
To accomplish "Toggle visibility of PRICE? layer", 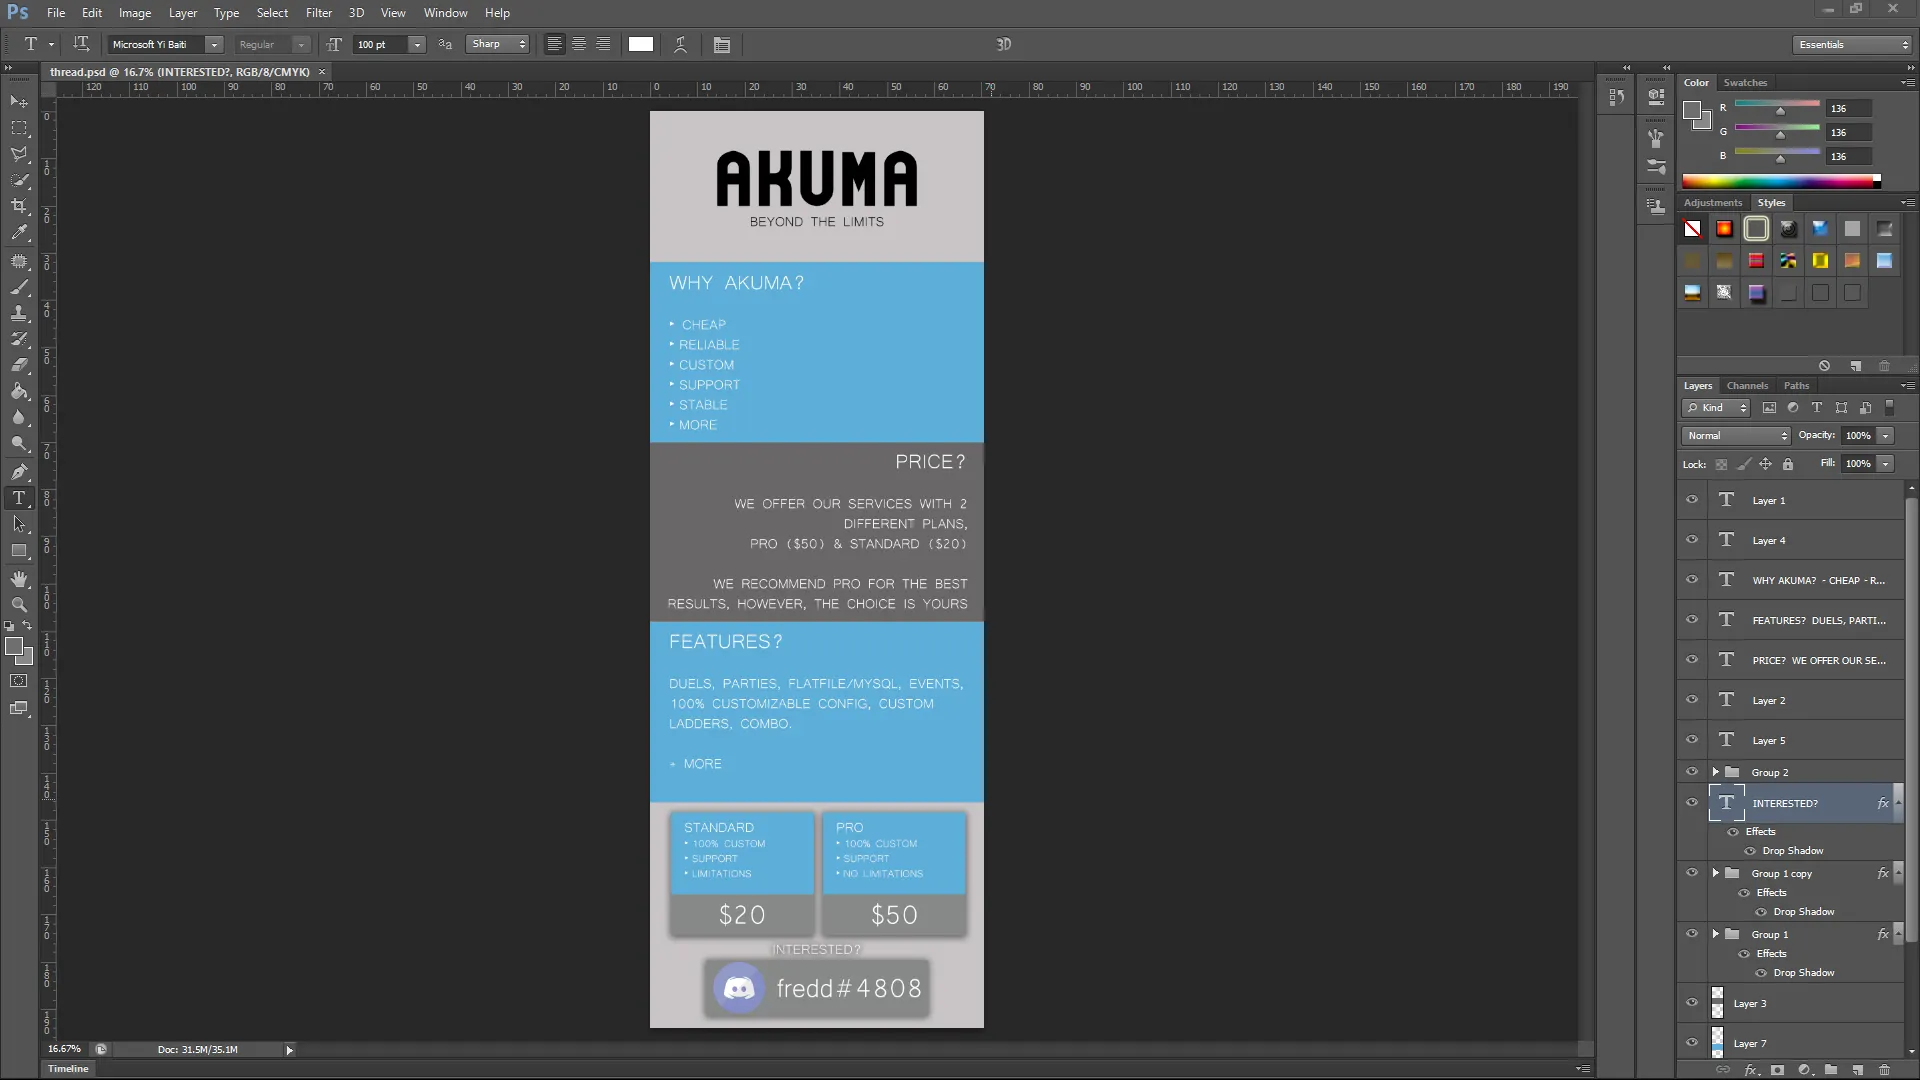I will (x=1692, y=660).
